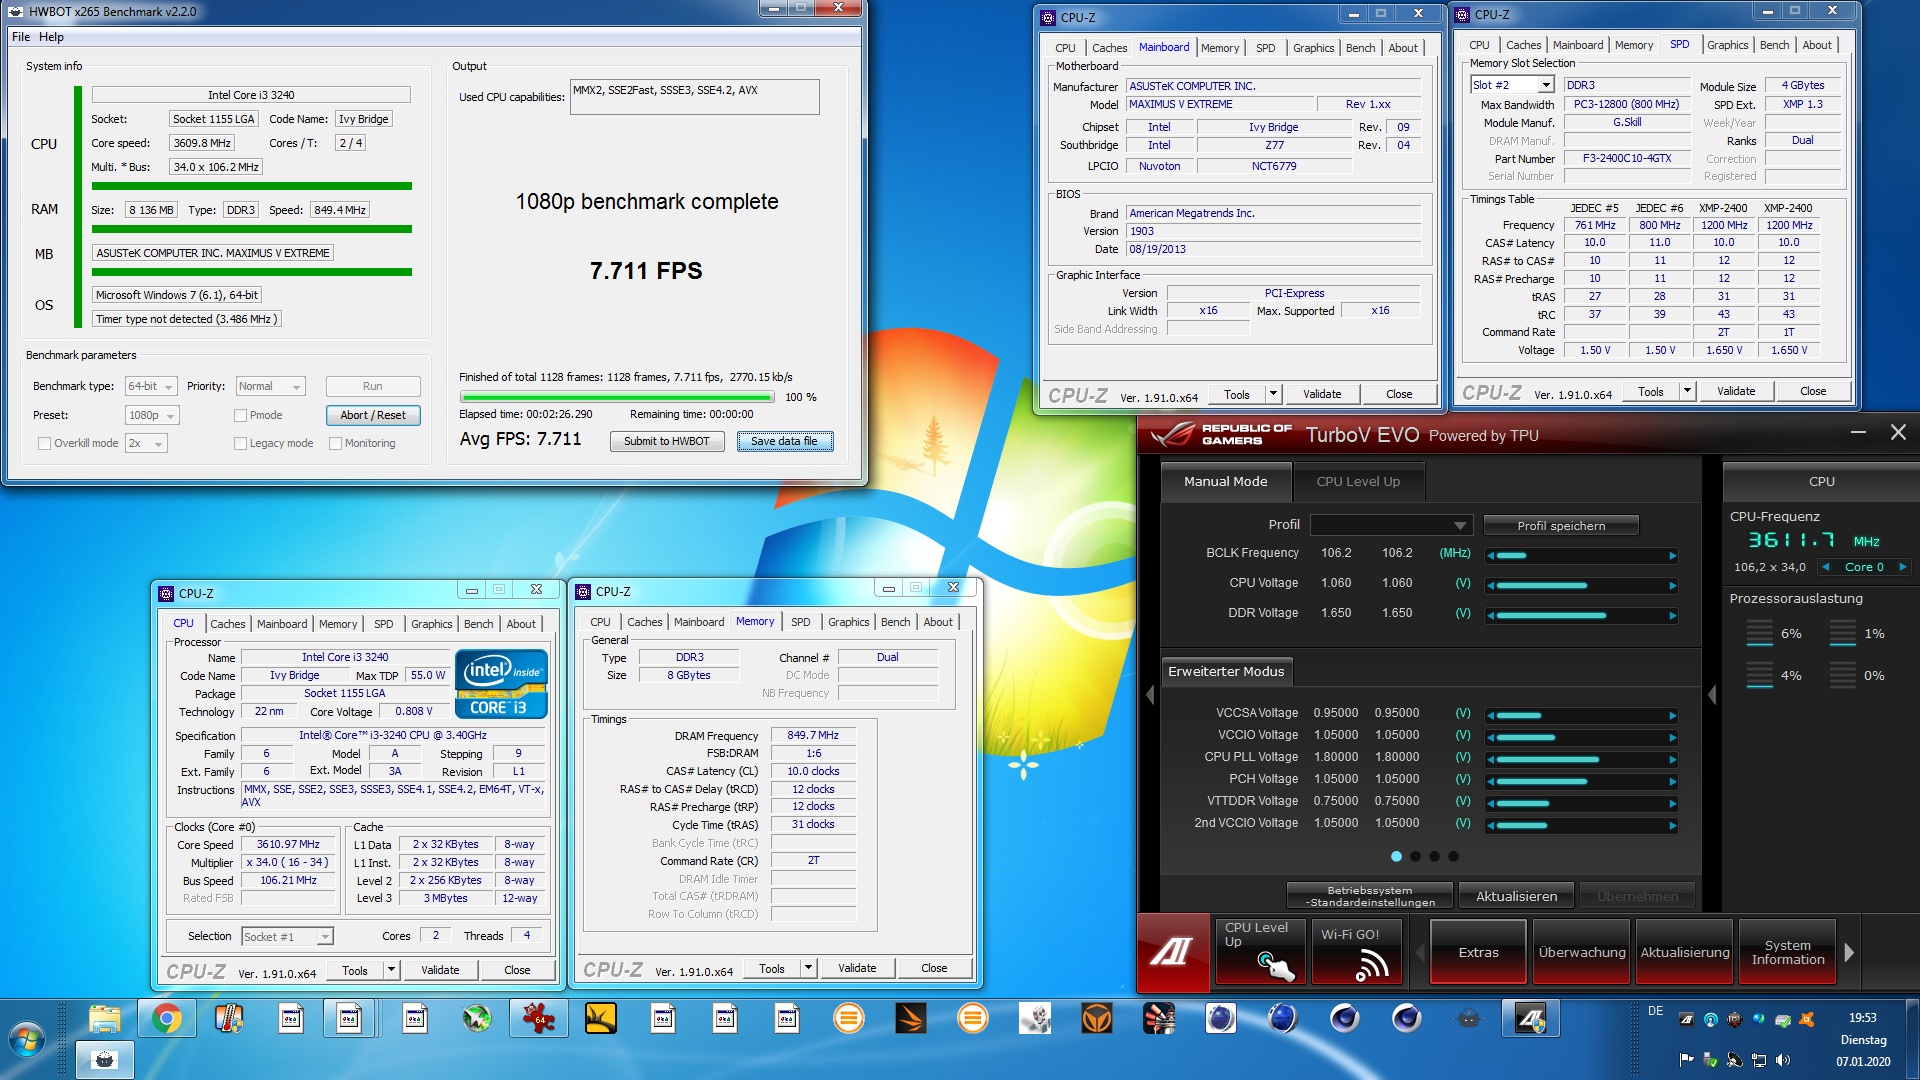Open Overkill 2x multiplier dropdown
This screenshot has width=1920, height=1080.
[145, 443]
